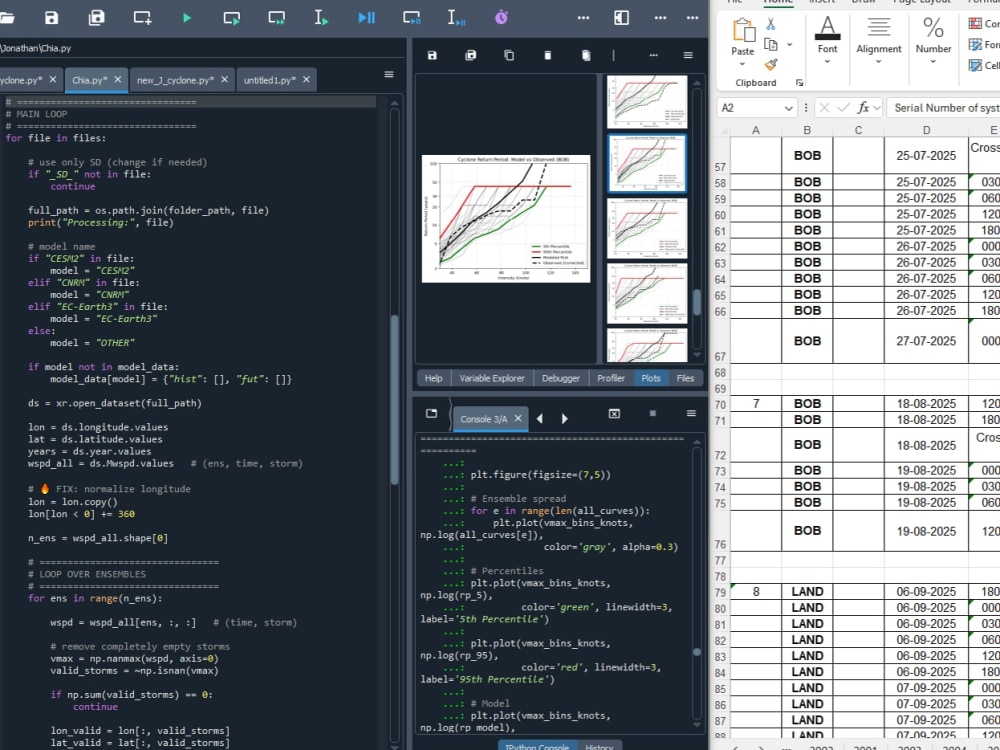Viewport: 1000px width, 750px height.
Task: Create a new cell in Spyder toolbar
Action: pyautogui.click(x=142, y=18)
